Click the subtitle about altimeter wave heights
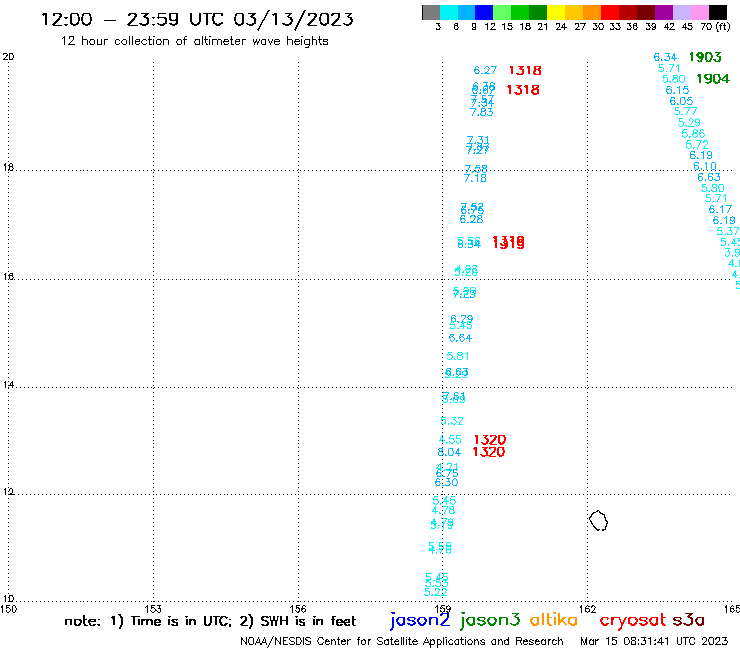The width and height of the screenshot is (740, 650). (194, 41)
